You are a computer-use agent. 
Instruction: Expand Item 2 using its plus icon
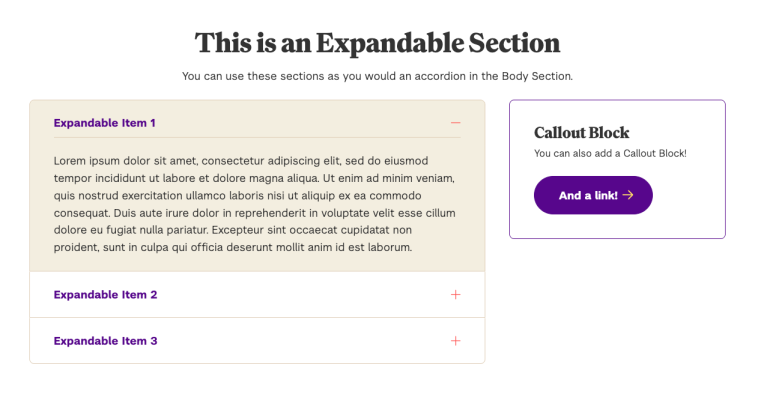455,295
